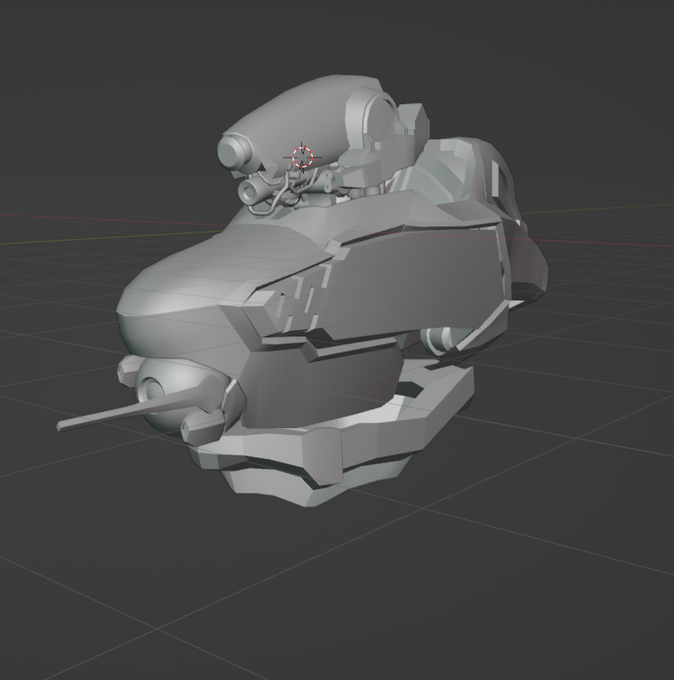Select the large cylindrical lens on the top pod
The image size is (674, 680).
coord(234,151)
